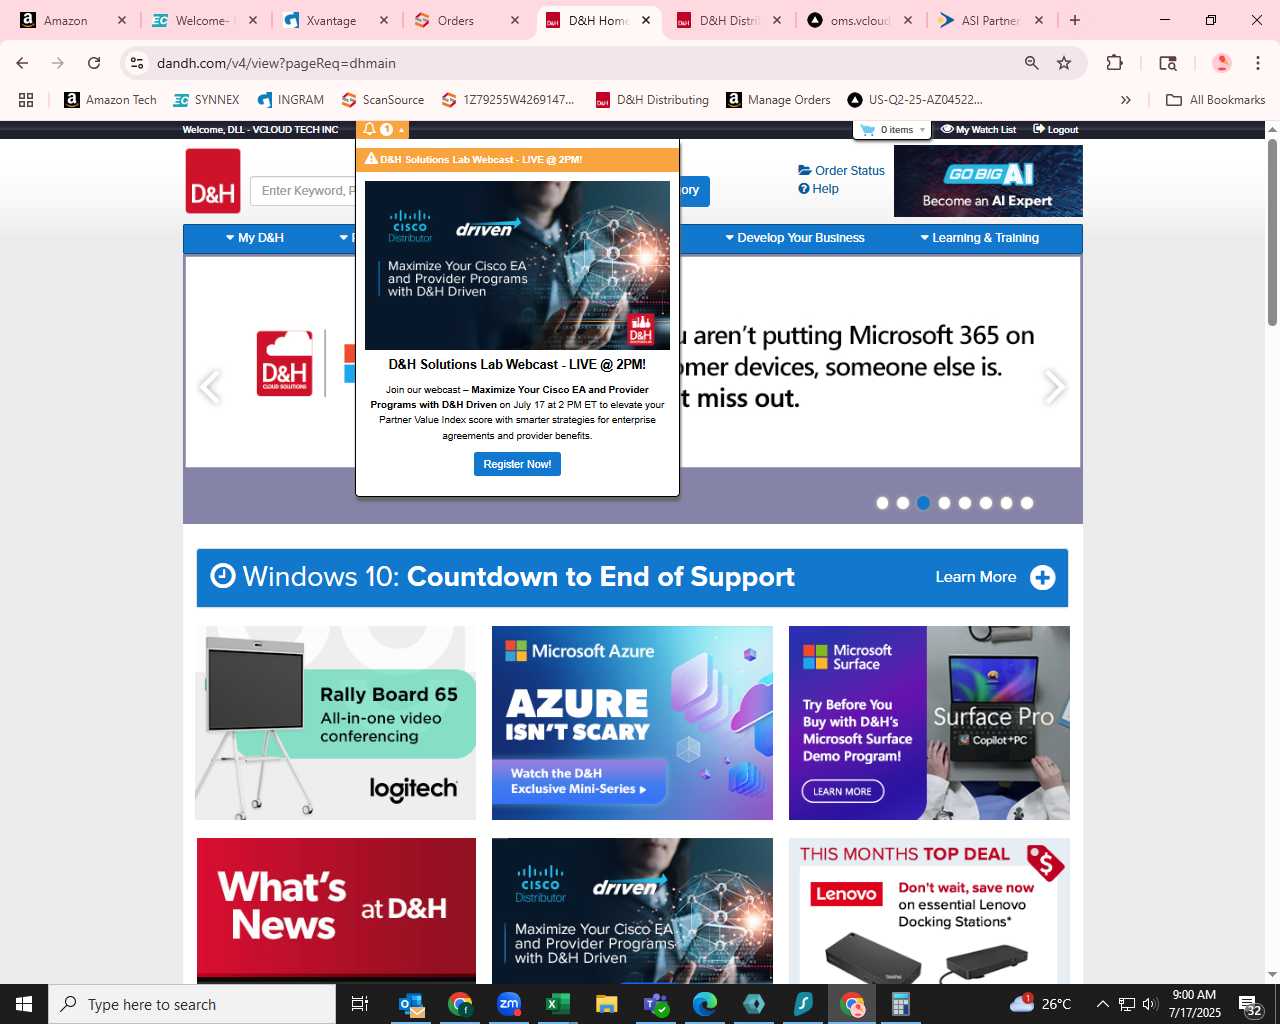This screenshot has height=1024, width=1280.
Task: Open Outlook from the taskbar
Action: tap(411, 1004)
